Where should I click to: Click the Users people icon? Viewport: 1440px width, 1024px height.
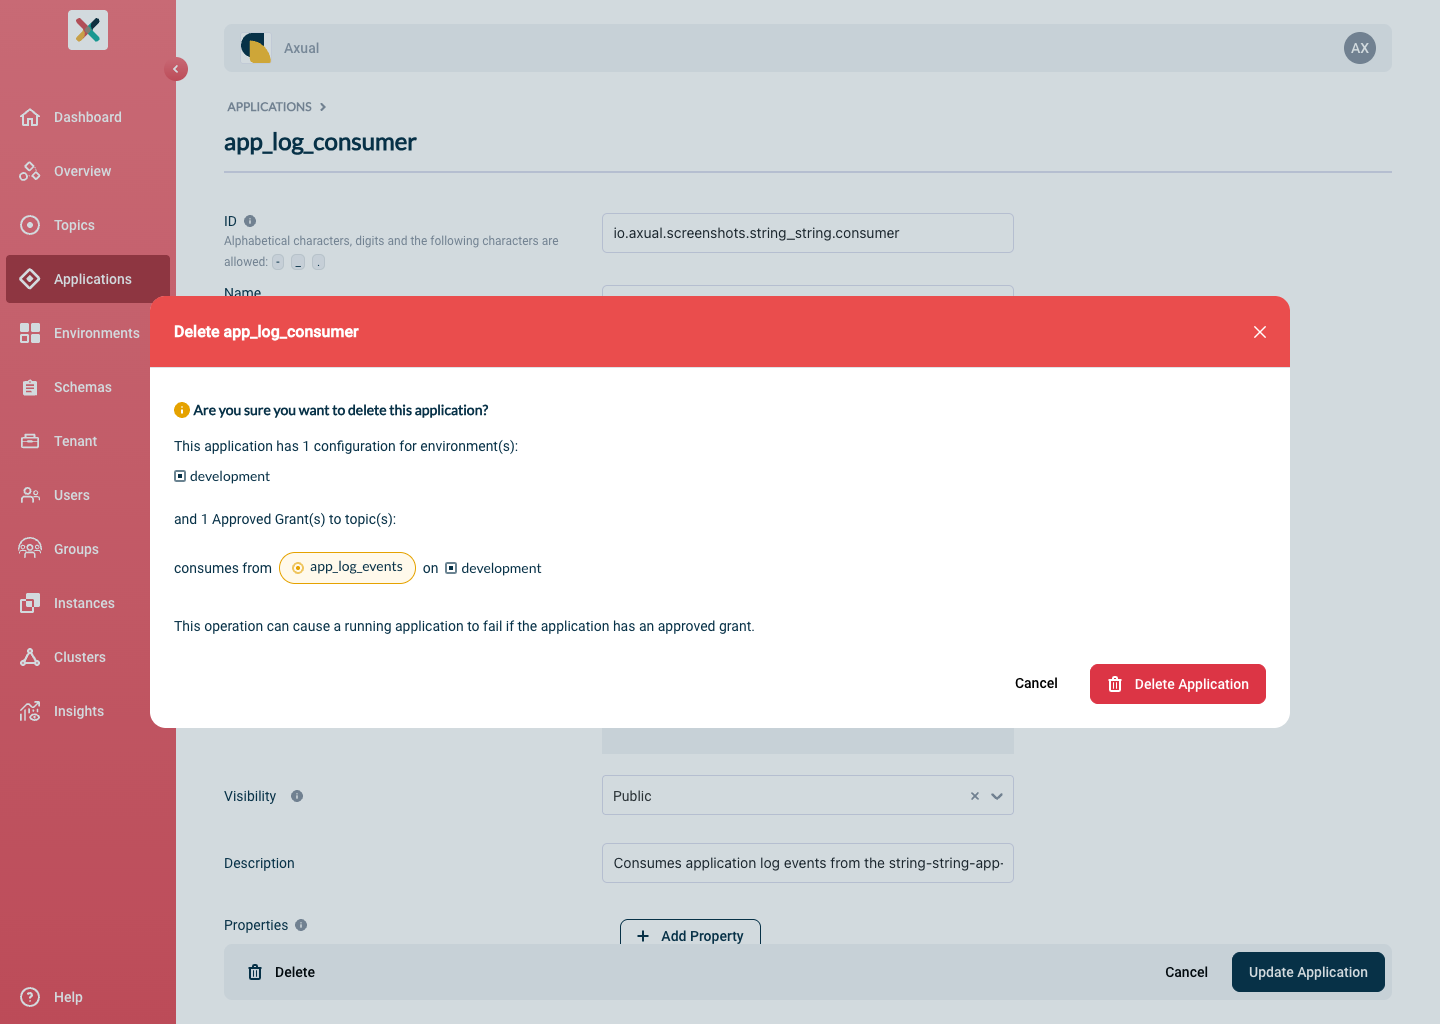30,495
